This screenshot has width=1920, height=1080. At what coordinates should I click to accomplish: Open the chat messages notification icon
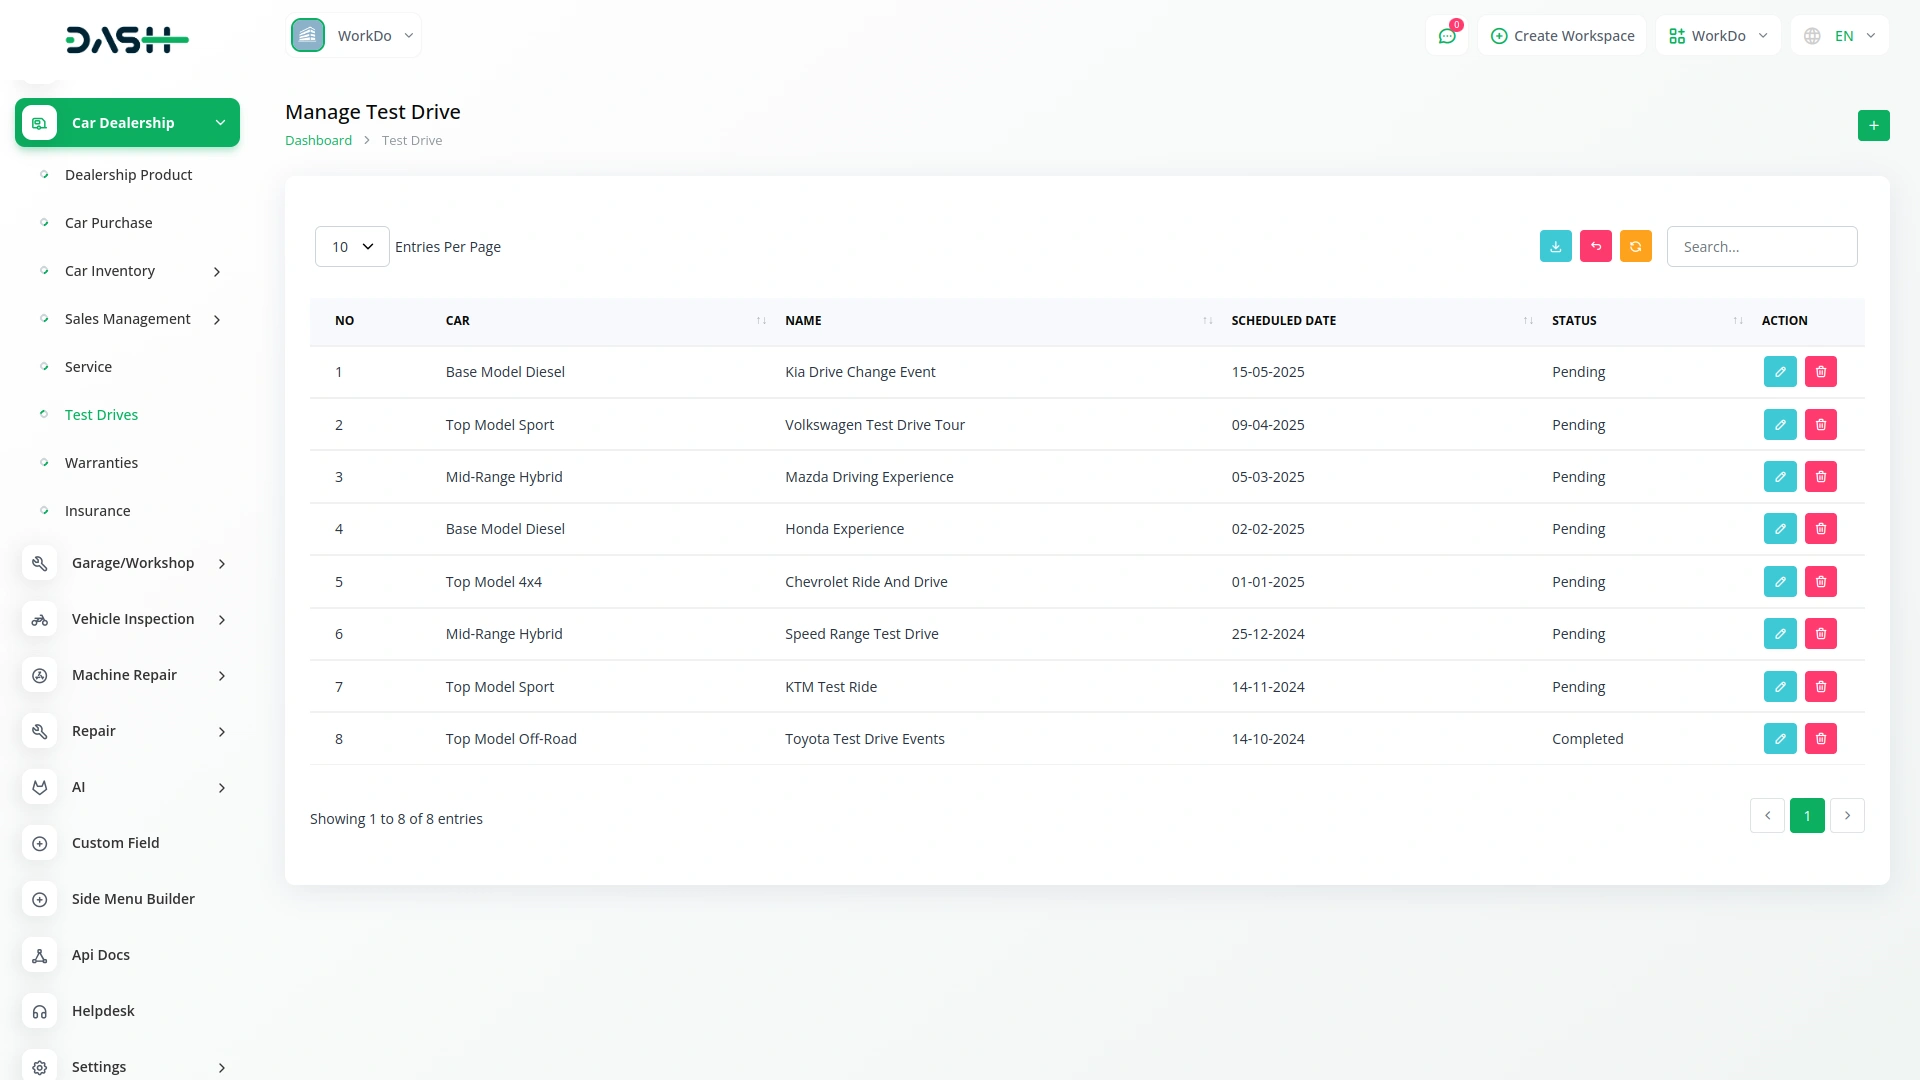1447,36
